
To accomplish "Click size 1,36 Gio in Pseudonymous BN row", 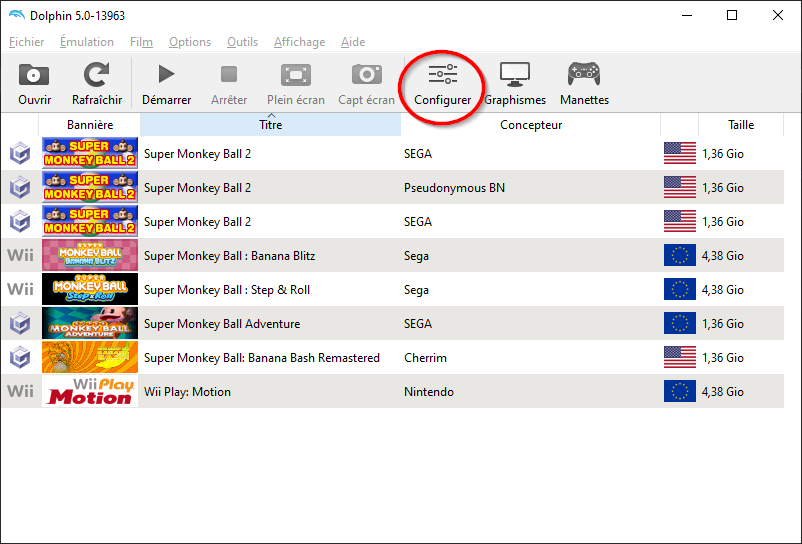I will [x=722, y=188].
